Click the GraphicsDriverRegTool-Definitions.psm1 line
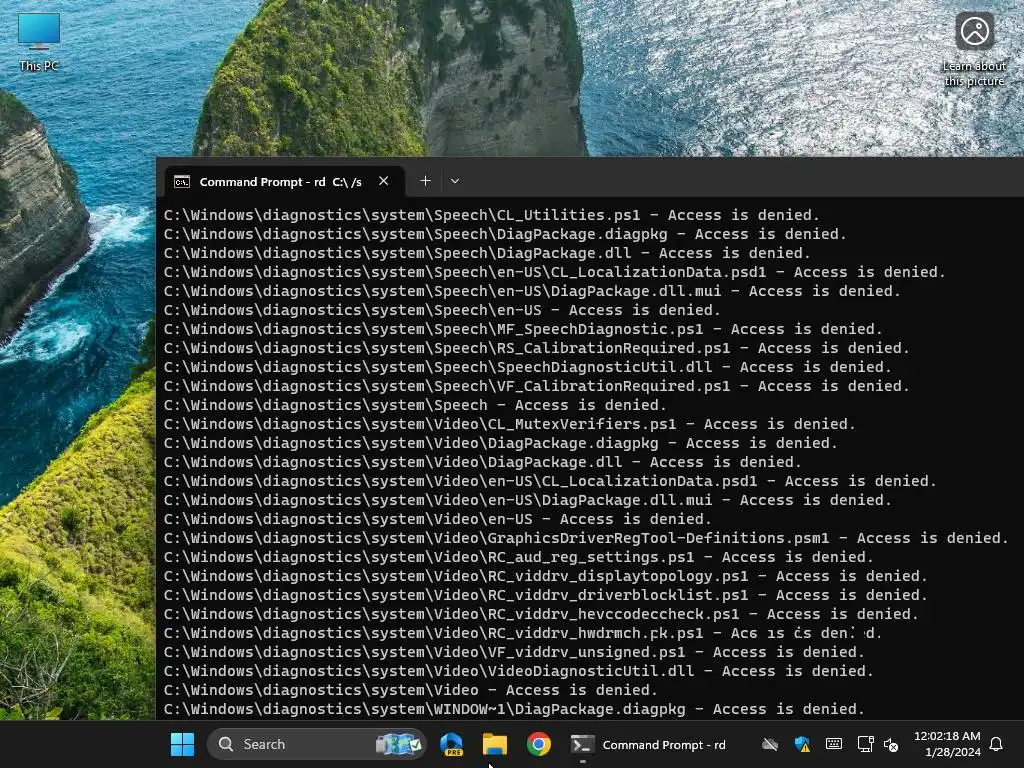The image size is (1024, 768). (586, 537)
